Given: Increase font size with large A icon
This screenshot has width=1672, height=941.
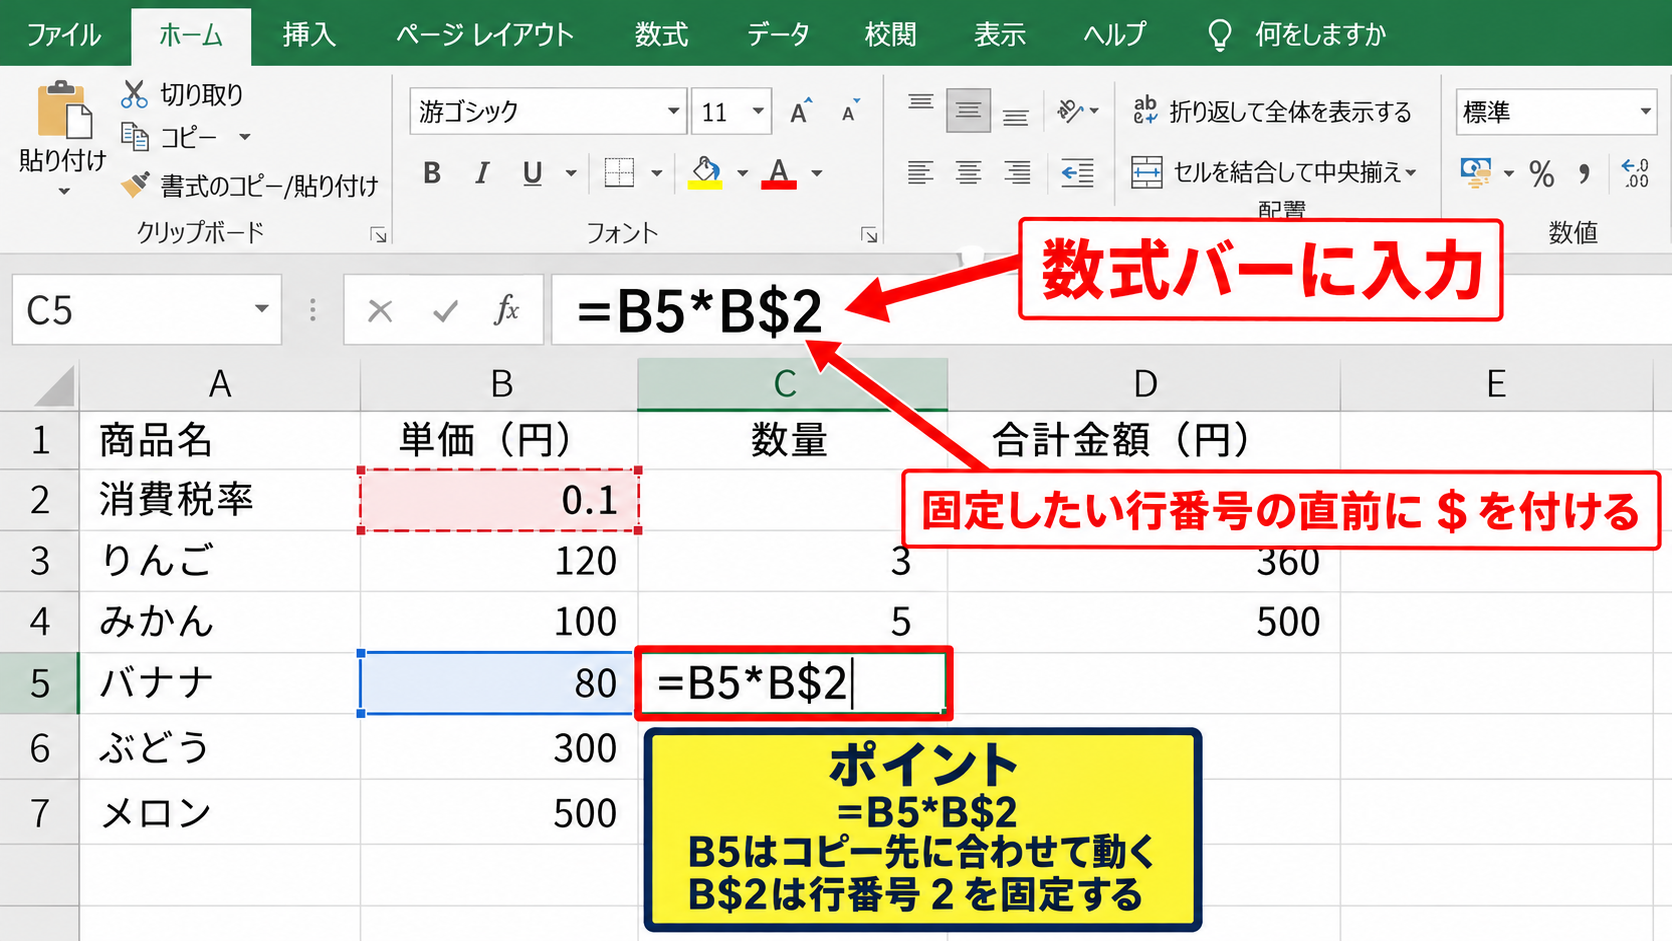Looking at the screenshot, I should (801, 111).
